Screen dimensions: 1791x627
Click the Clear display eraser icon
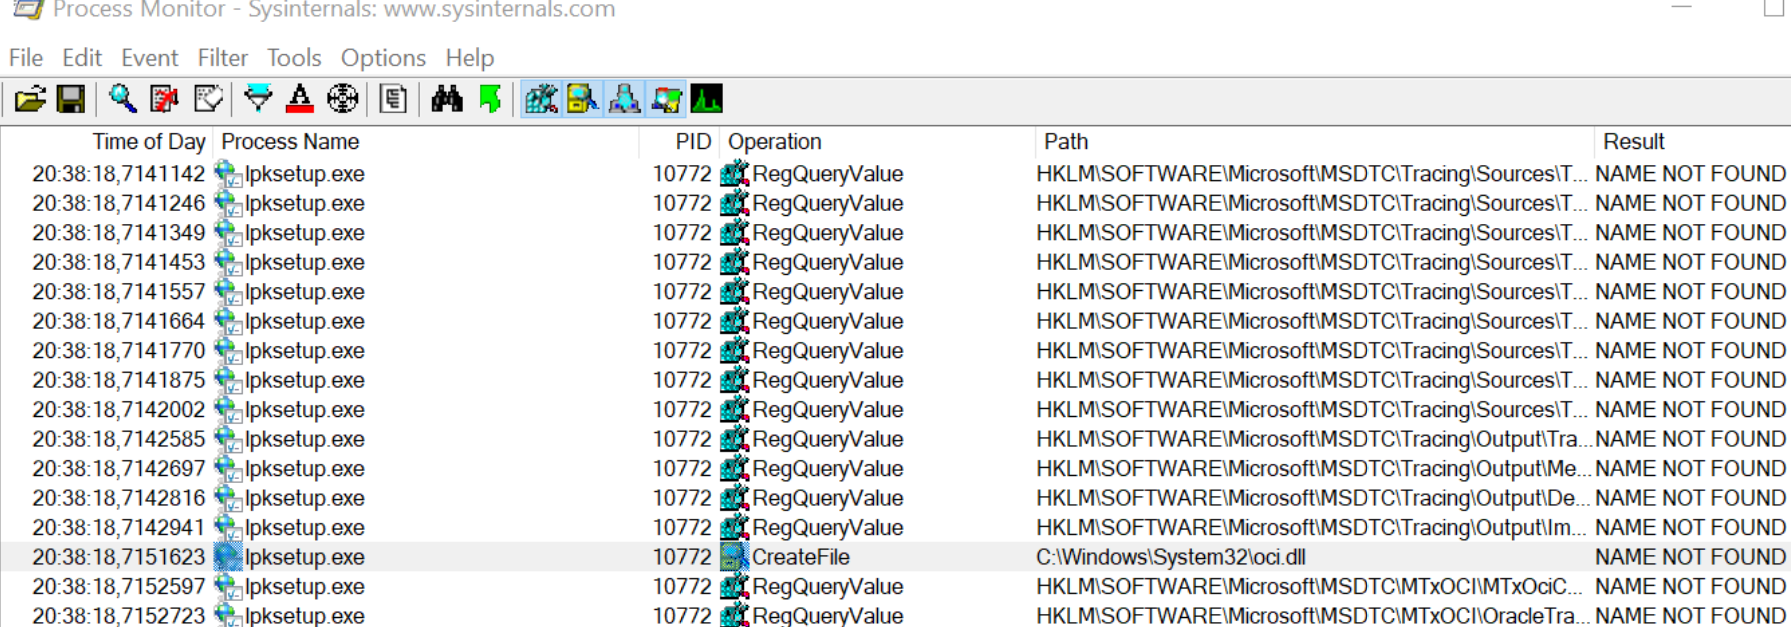click(208, 99)
